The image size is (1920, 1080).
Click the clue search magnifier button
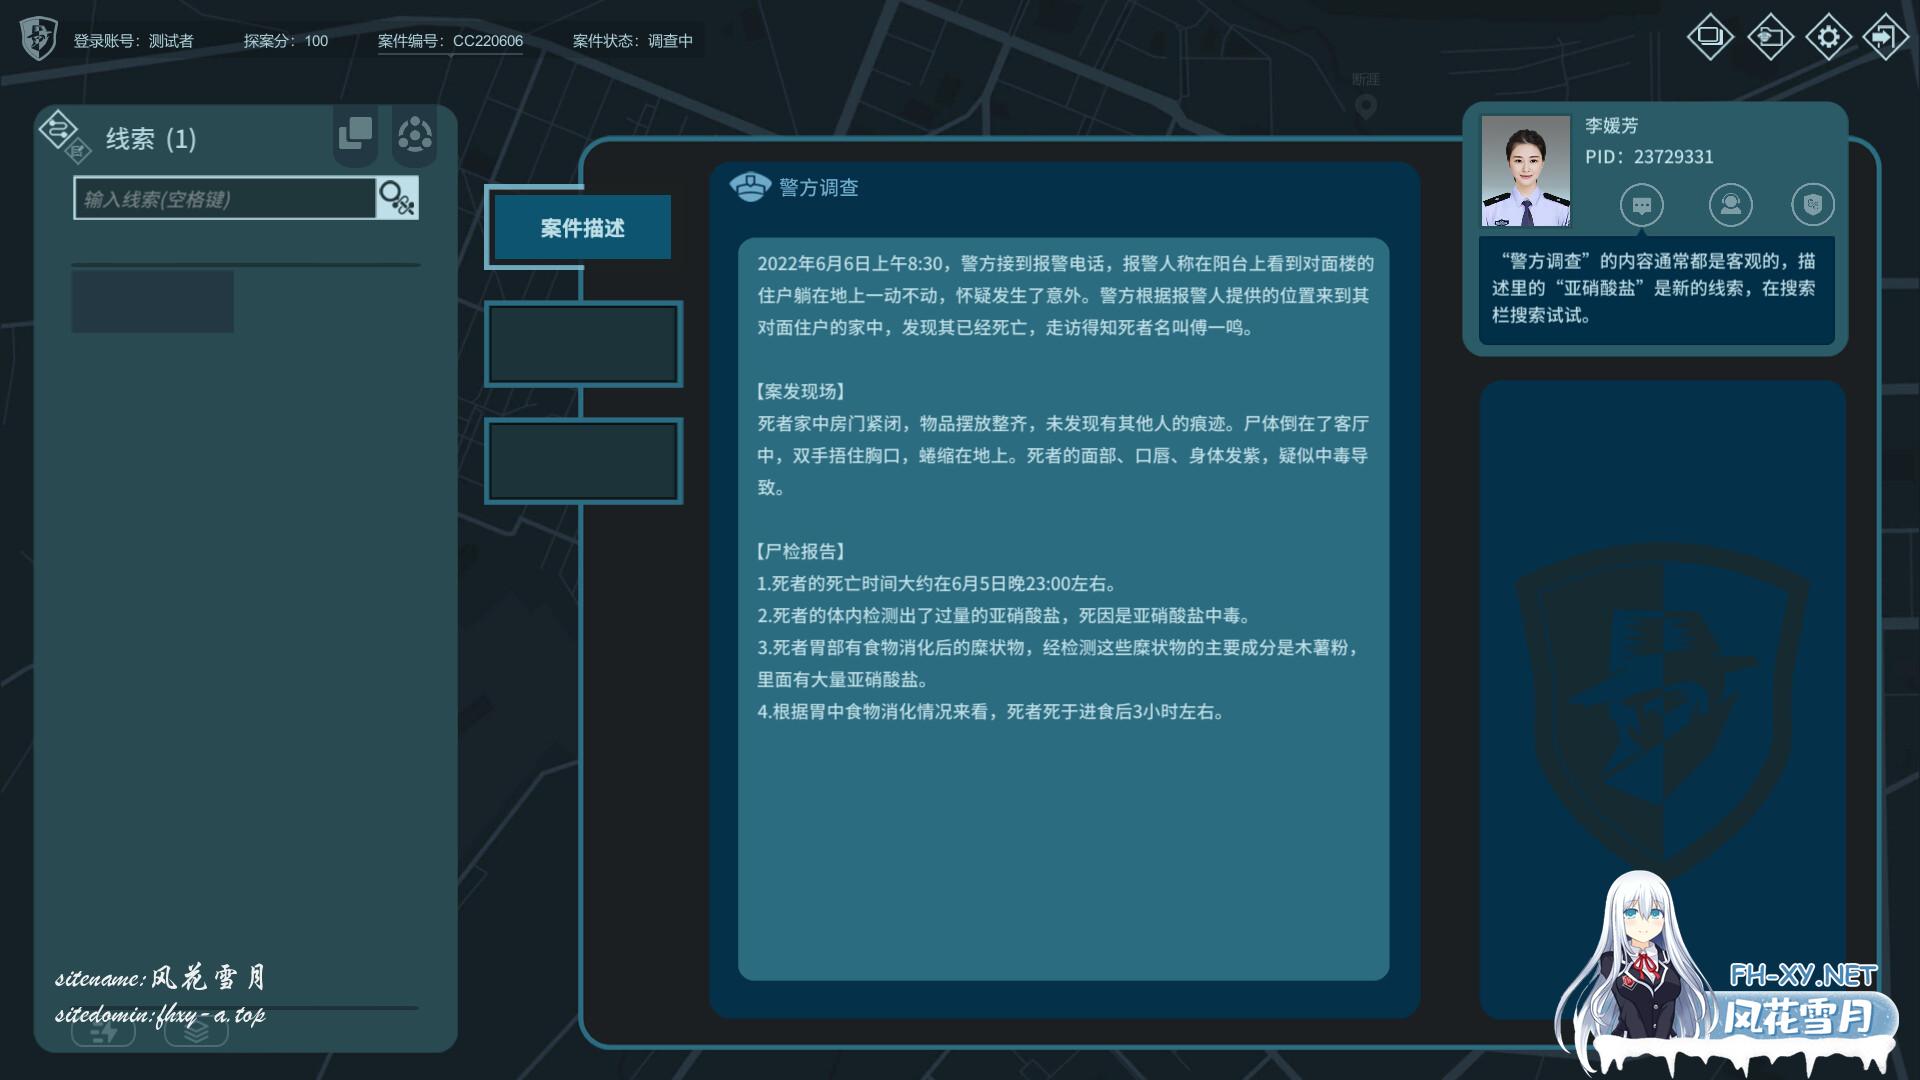397,198
